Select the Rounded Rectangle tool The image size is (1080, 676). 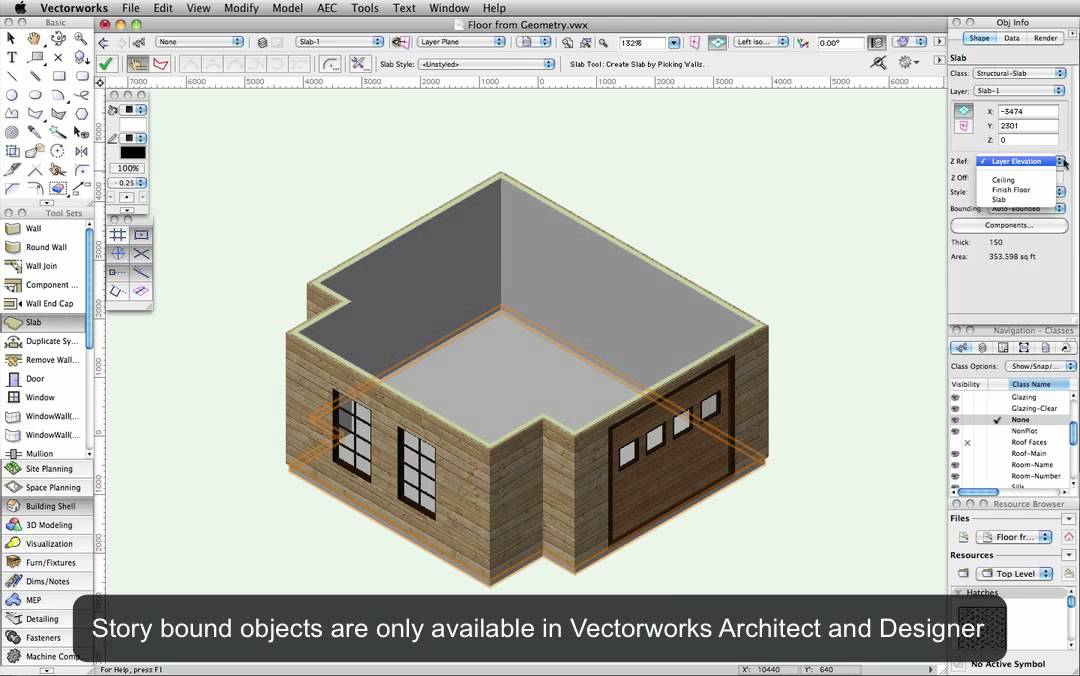(81, 76)
